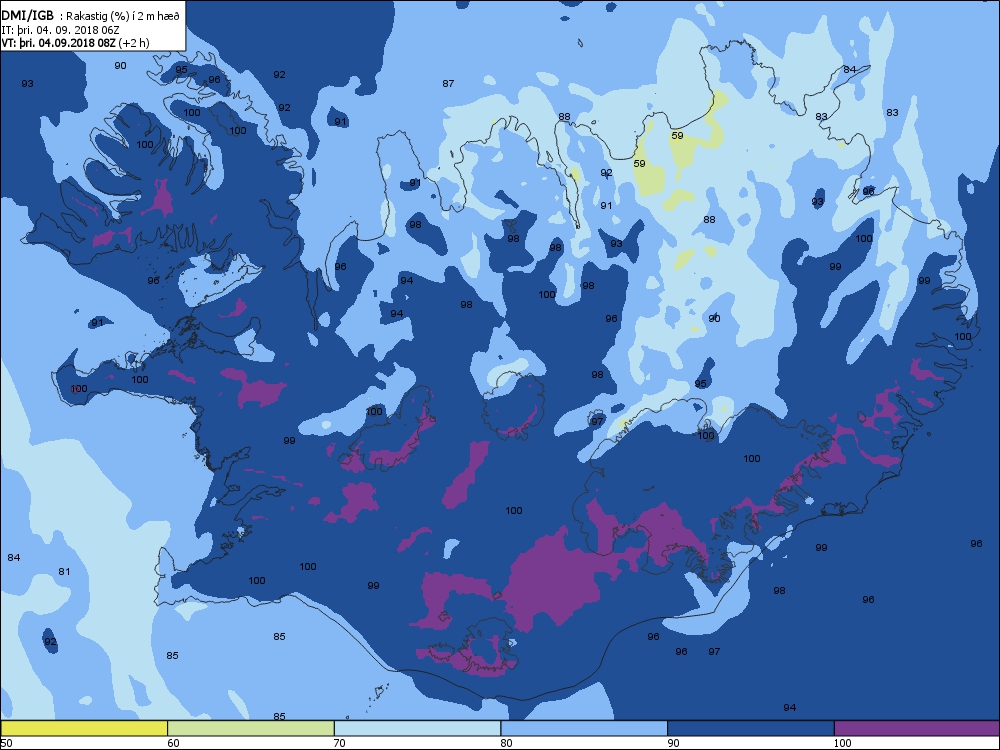Click the '87' humidity value on the map

[448, 84]
